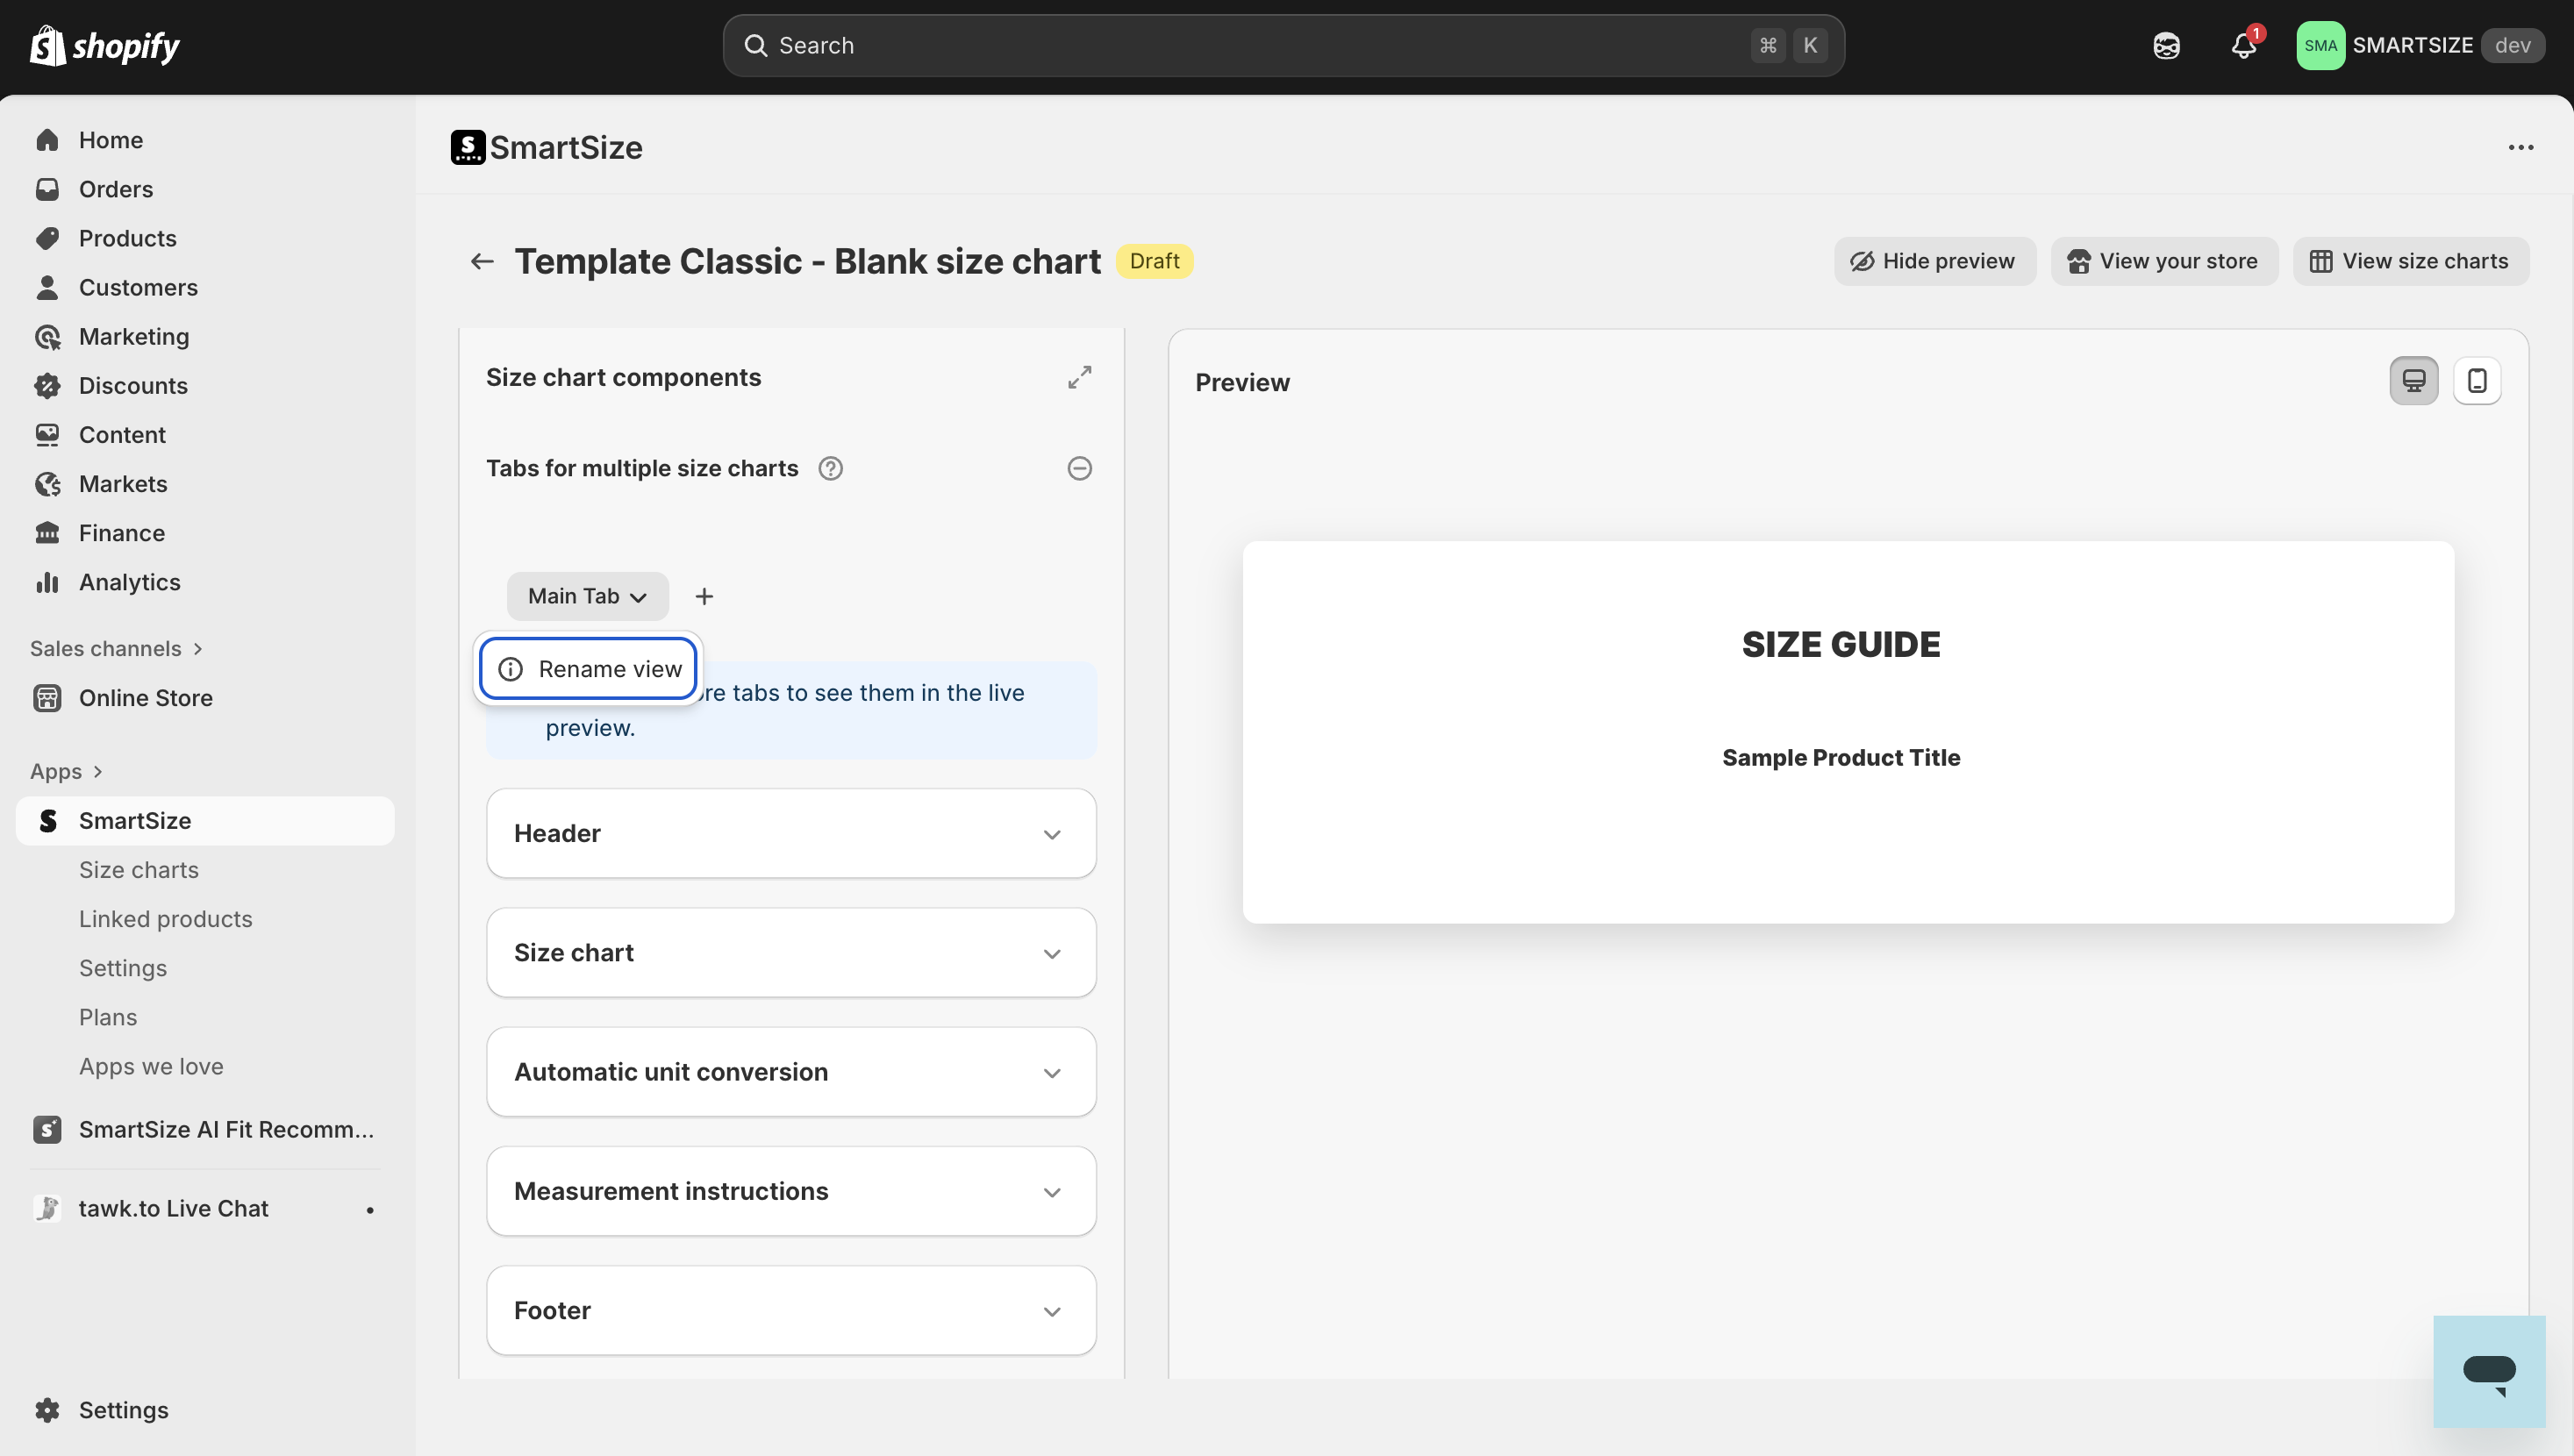The width and height of the screenshot is (2574, 1456).
Task: Click the help icon beside Tabs heading
Action: coord(830,468)
